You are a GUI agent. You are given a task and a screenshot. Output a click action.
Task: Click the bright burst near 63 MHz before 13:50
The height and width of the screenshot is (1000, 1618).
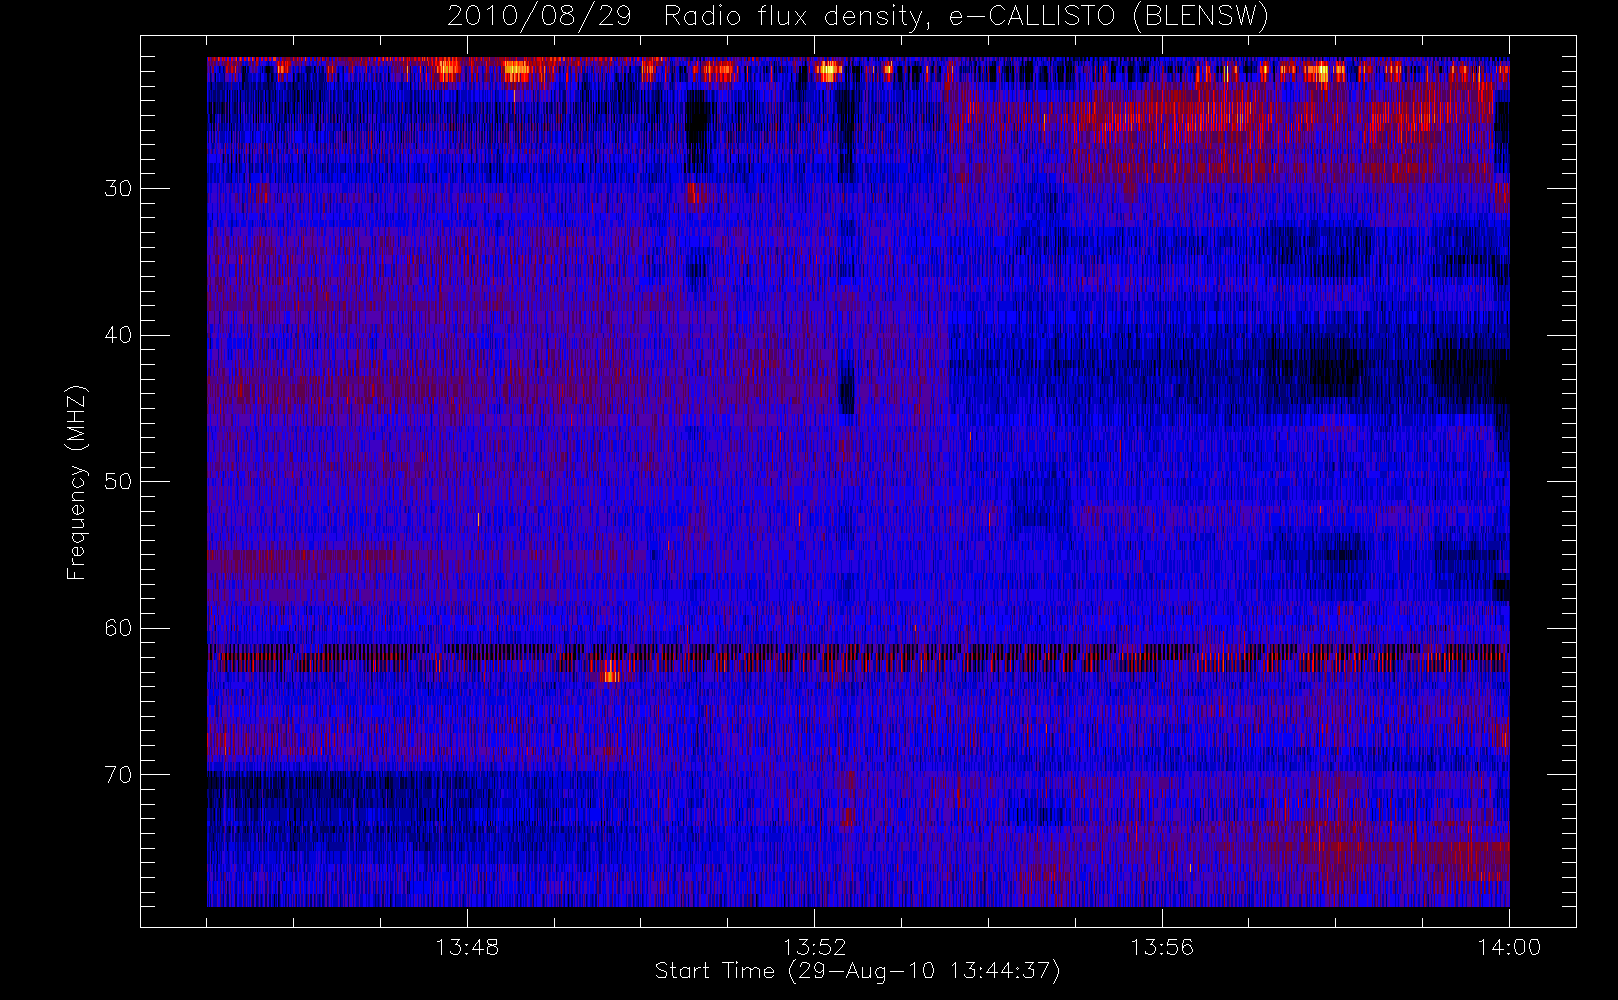(609, 671)
